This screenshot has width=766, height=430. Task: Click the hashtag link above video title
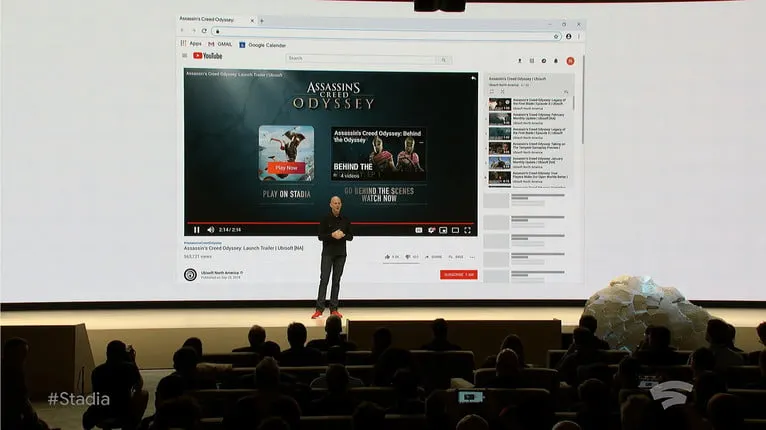click(x=203, y=243)
